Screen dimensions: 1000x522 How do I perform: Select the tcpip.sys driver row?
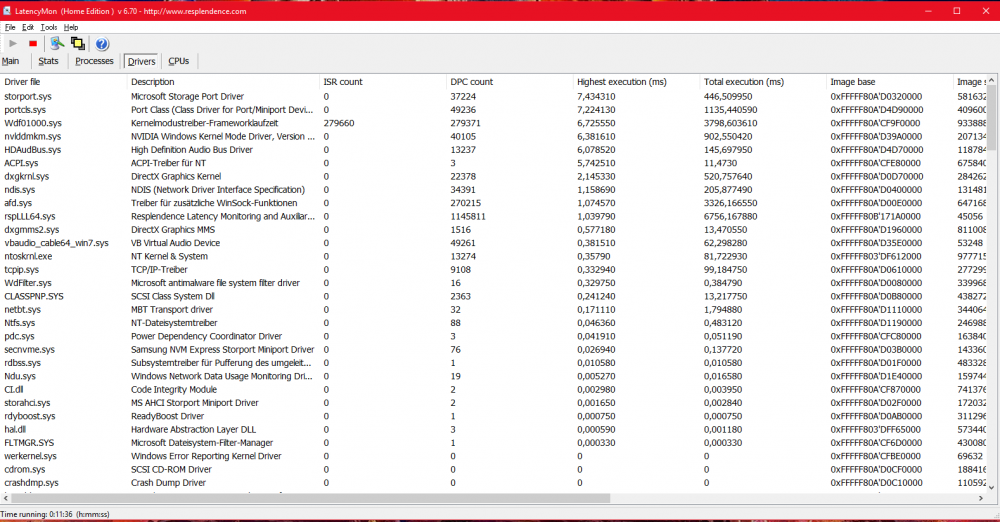click(494, 269)
